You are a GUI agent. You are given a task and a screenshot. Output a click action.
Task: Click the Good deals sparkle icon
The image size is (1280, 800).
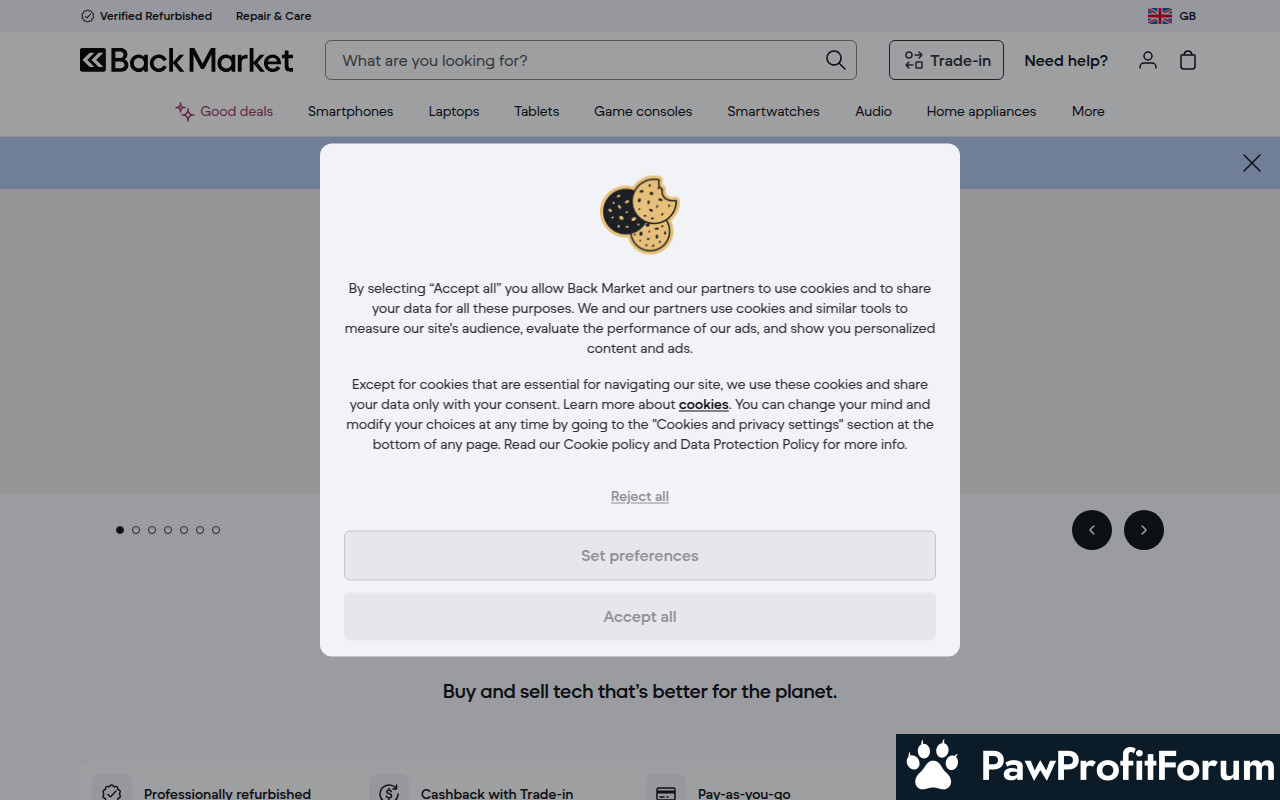click(x=185, y=111)
